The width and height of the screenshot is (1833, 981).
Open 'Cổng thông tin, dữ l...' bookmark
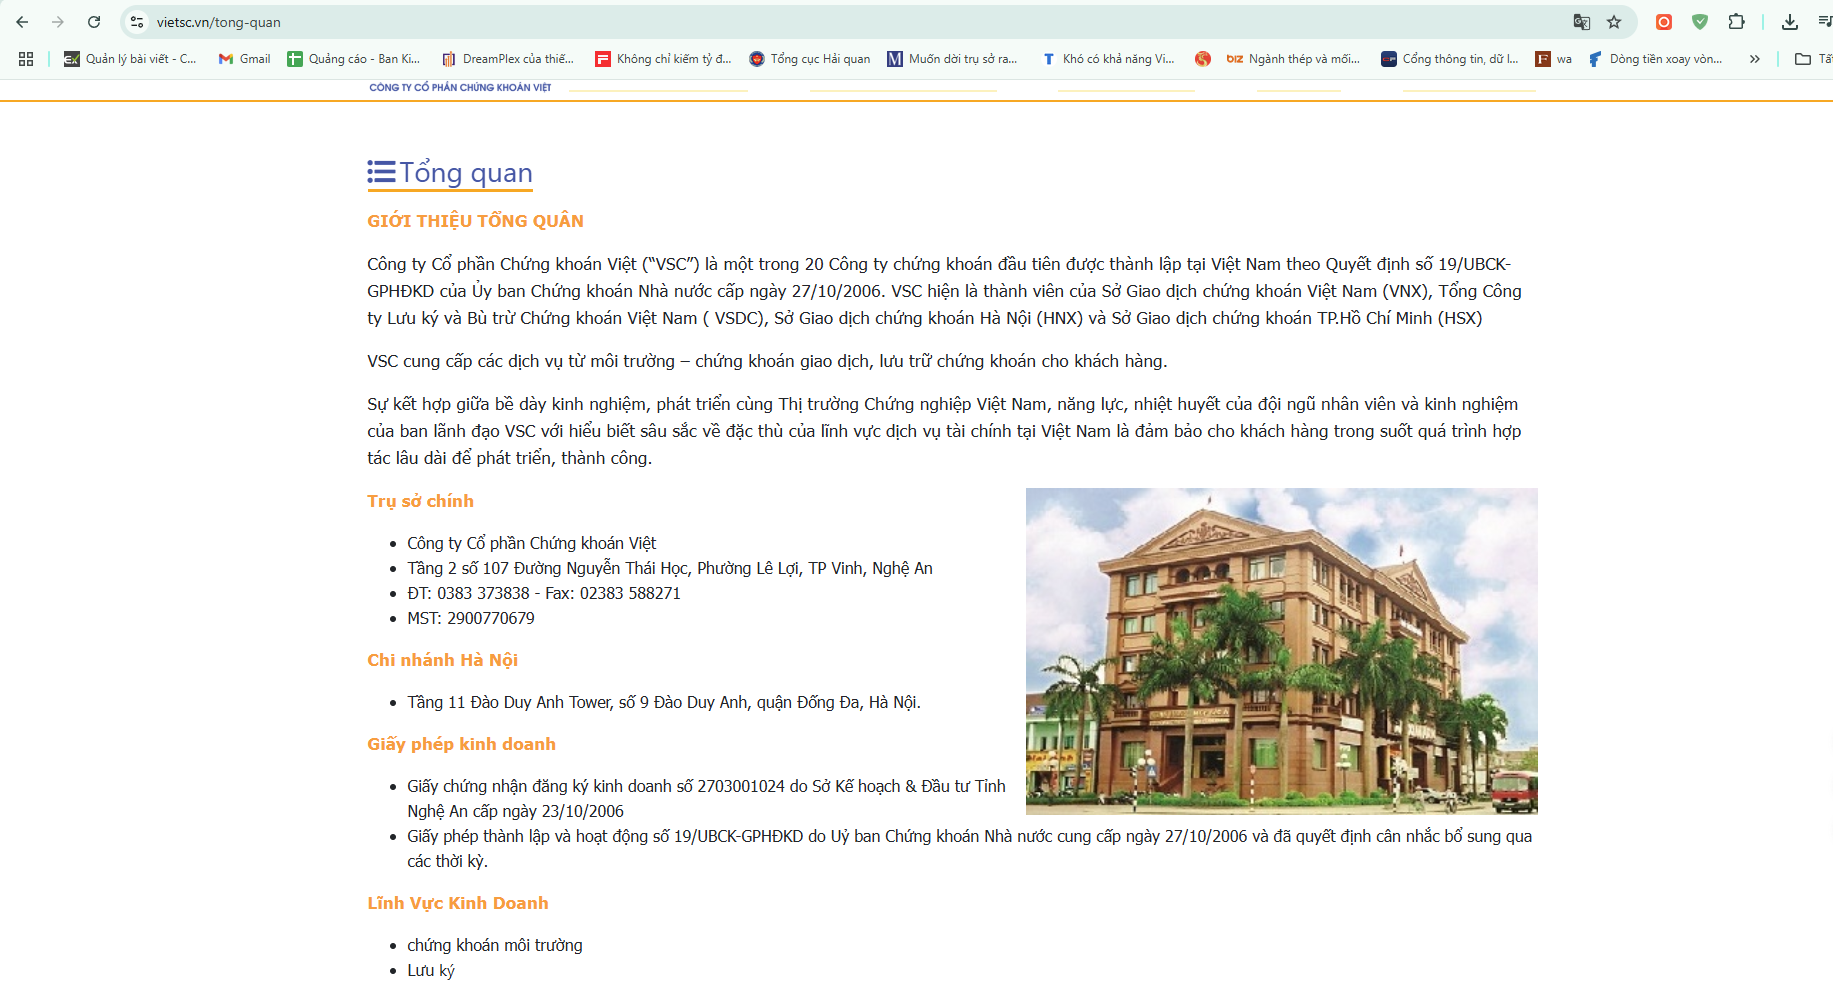[1450, 59]
